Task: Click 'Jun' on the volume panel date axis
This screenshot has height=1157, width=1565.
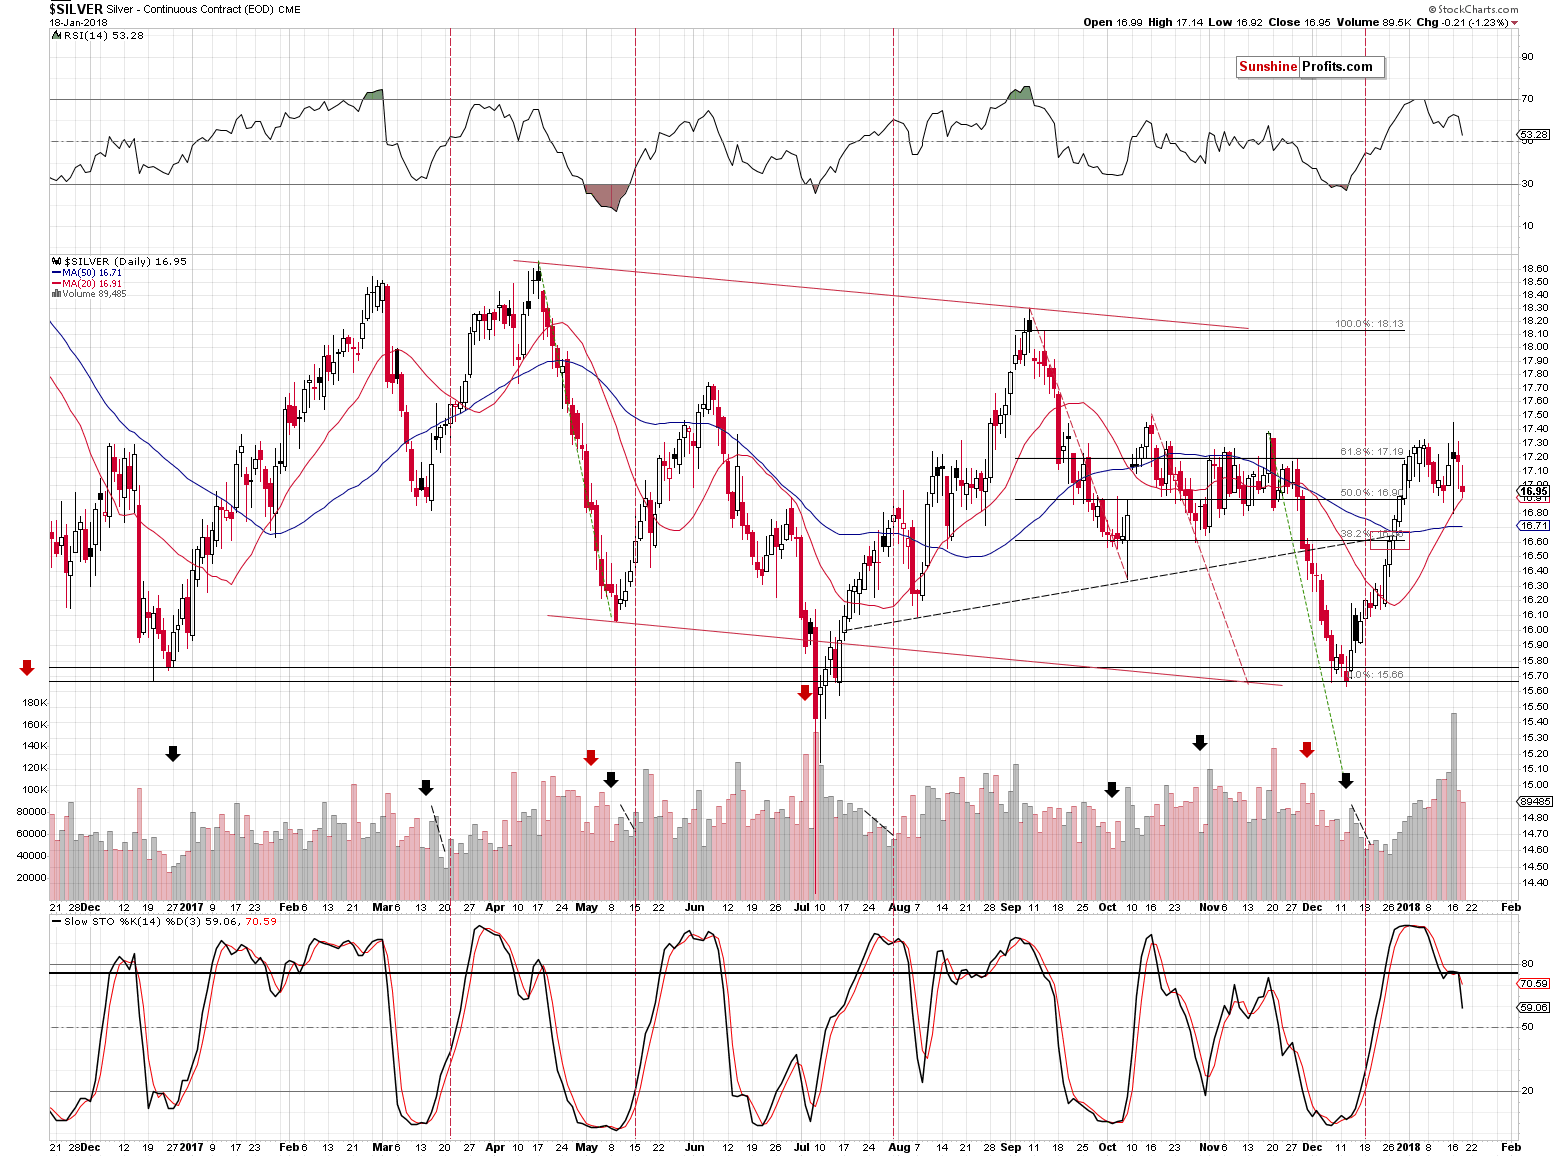Action: click(694, 907)
